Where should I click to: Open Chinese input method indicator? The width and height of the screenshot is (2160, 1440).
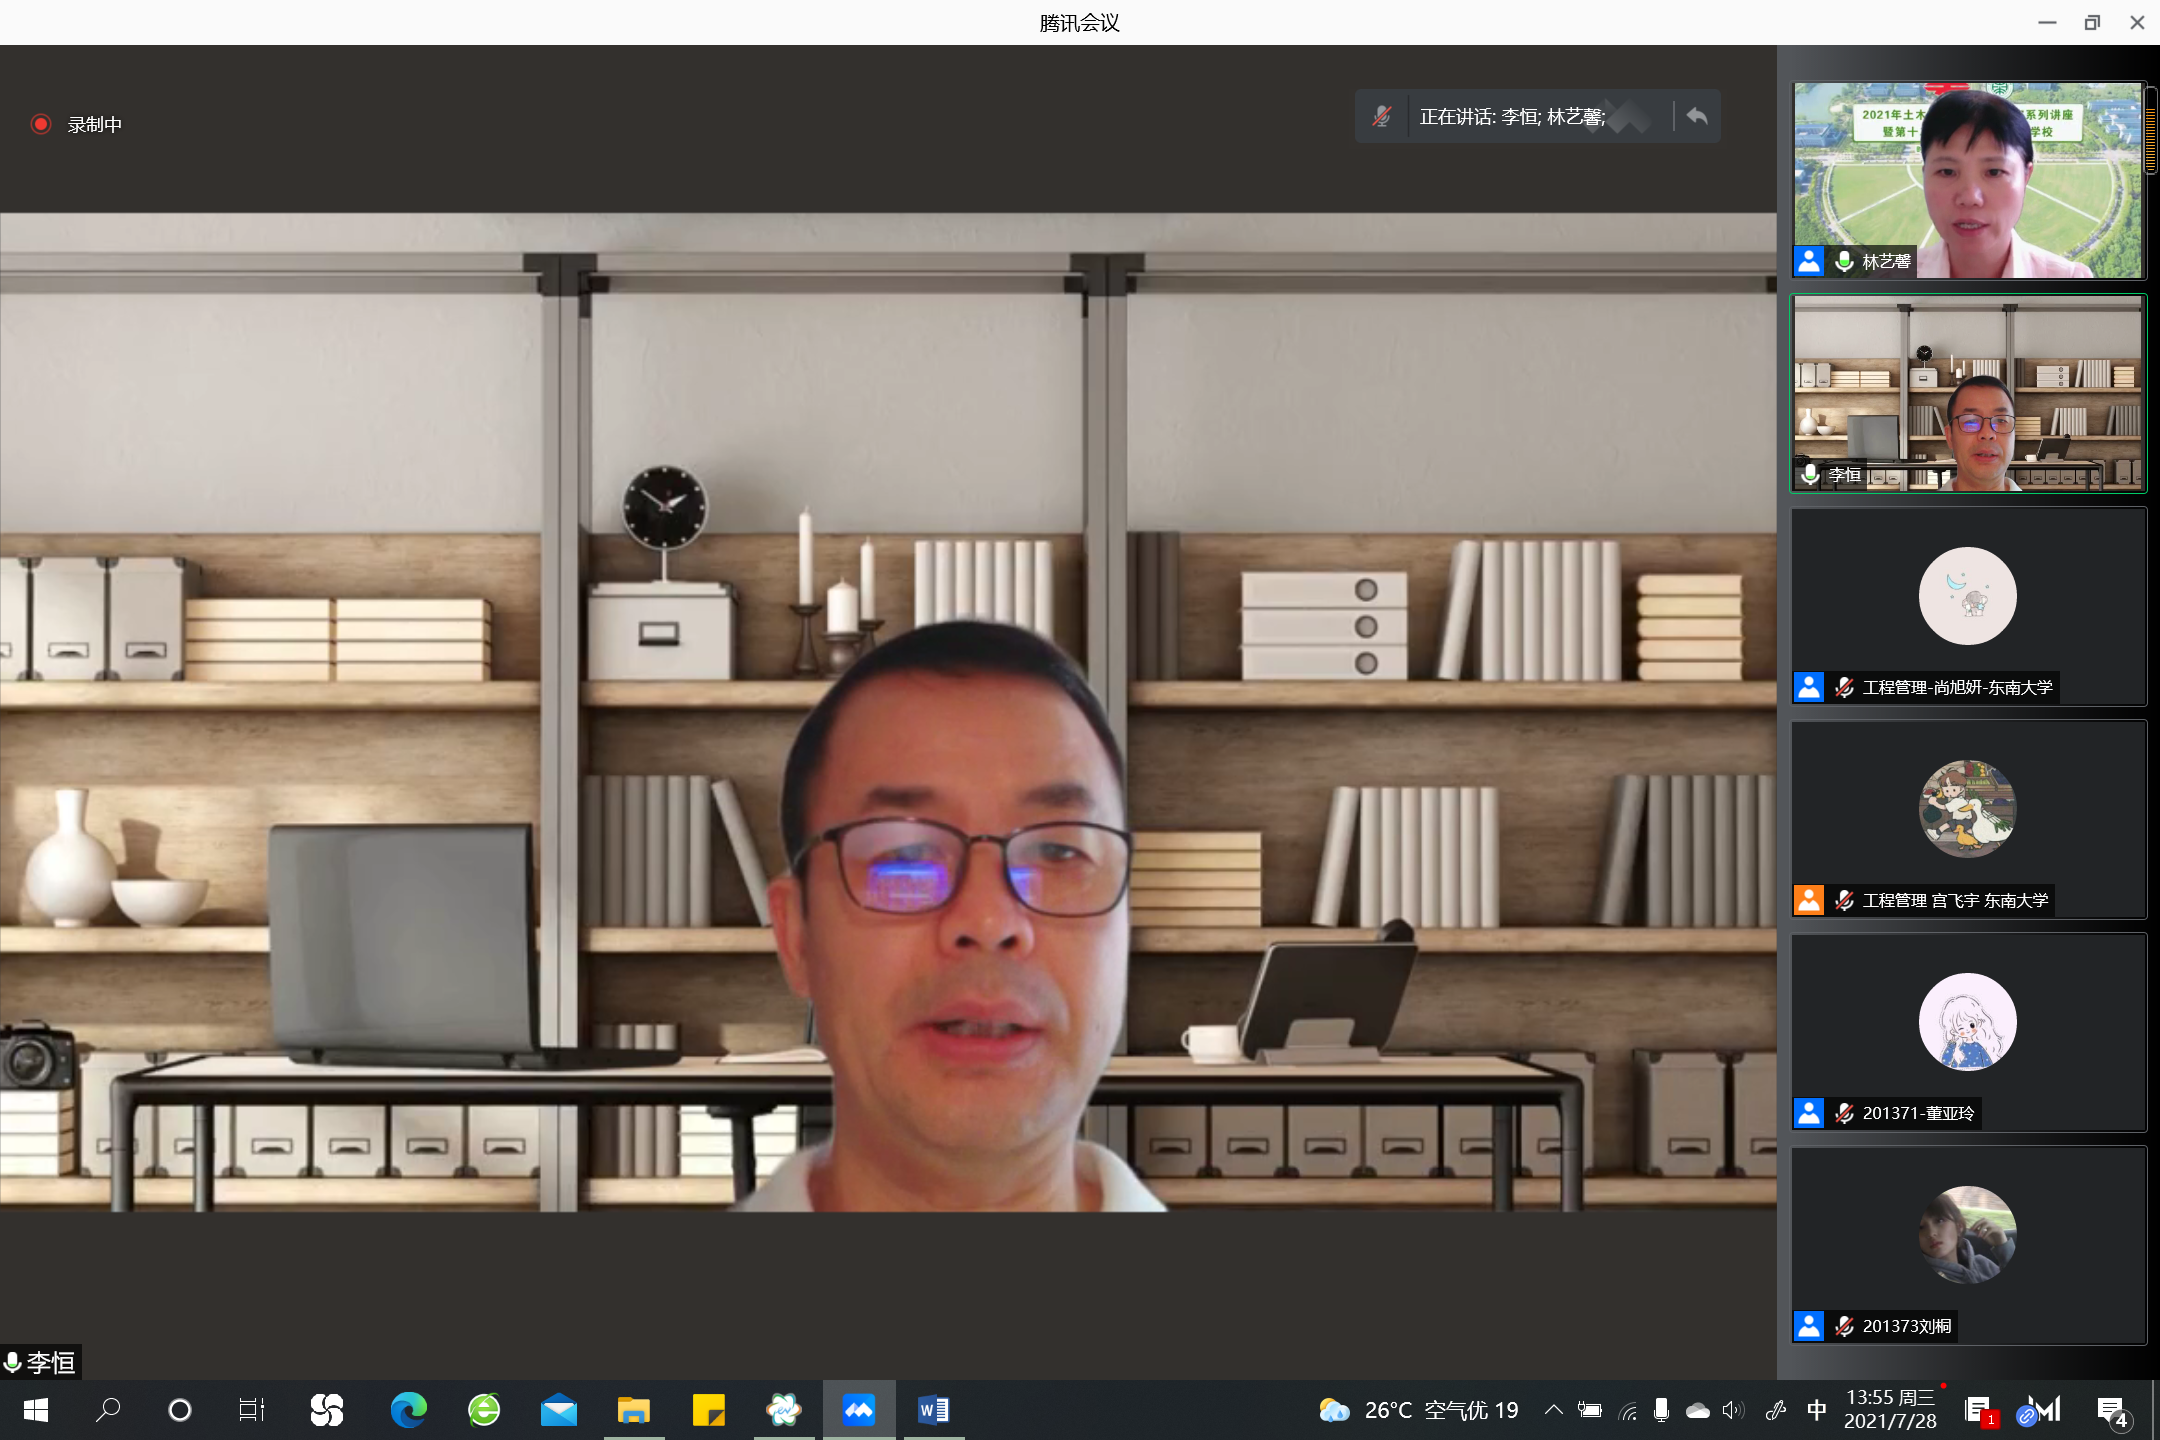click(1817, 1410)
